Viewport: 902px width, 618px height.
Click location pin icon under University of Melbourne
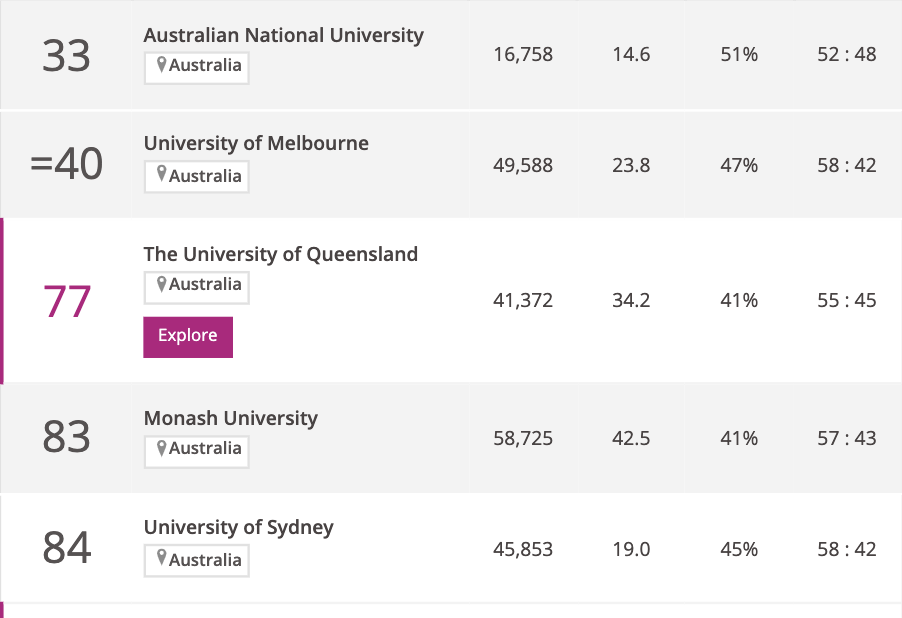coord(162,176)
